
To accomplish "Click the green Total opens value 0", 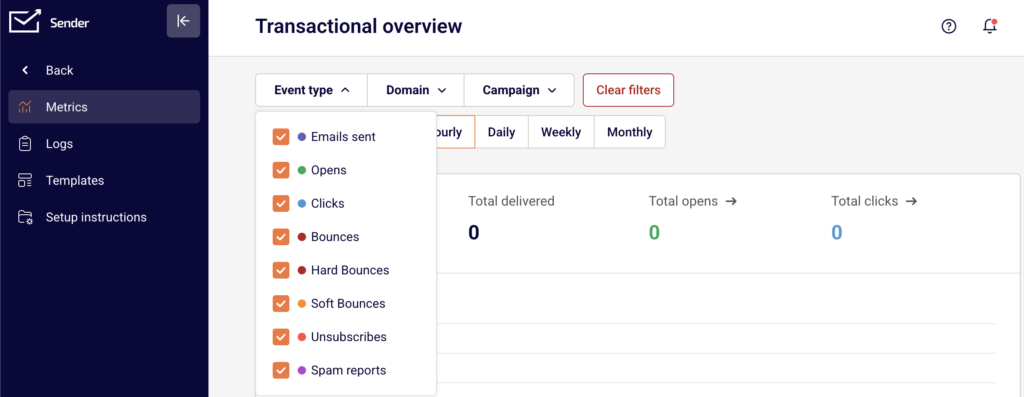I will (x=654, y=232).
